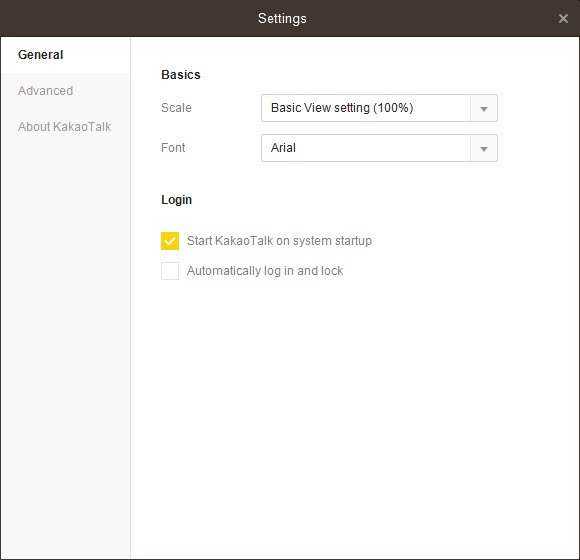This screenshot has height=560, width=580.
Task: Click the Settings title bar text
Action: [282, 18]
